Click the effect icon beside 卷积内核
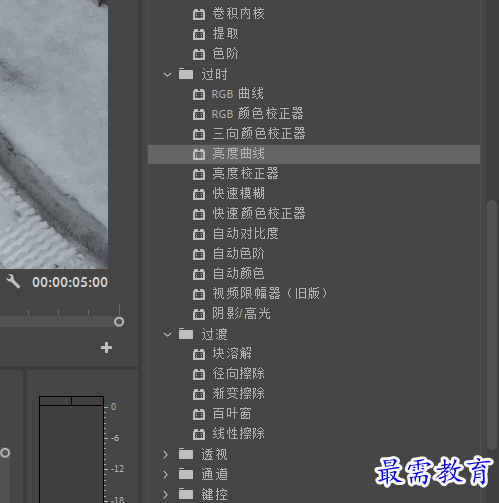 tap(199, 14)
